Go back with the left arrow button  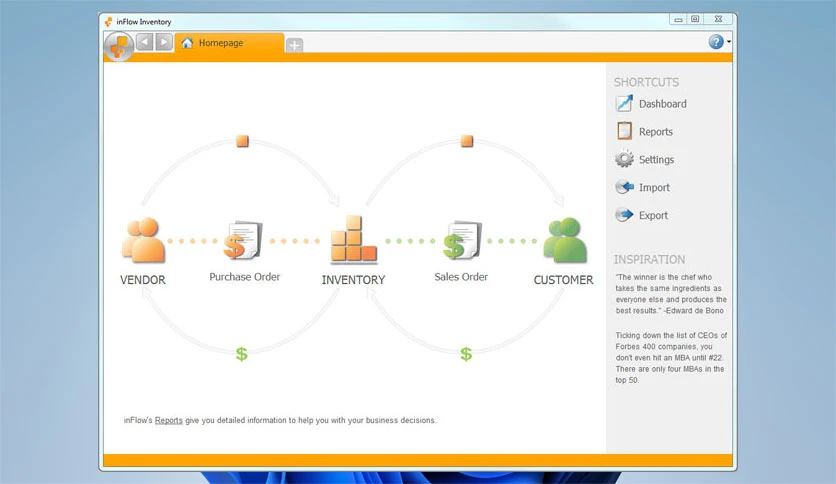(x=144, y=42)
